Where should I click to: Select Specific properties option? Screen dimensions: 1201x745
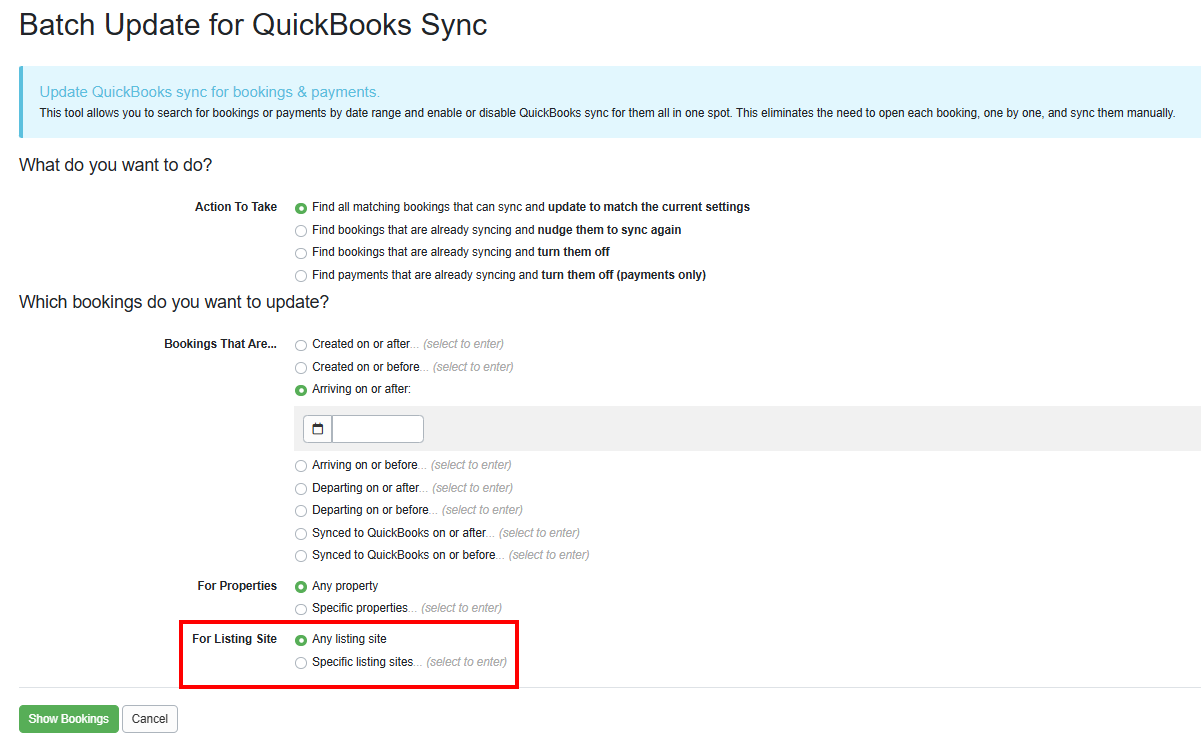click(300, 608)
